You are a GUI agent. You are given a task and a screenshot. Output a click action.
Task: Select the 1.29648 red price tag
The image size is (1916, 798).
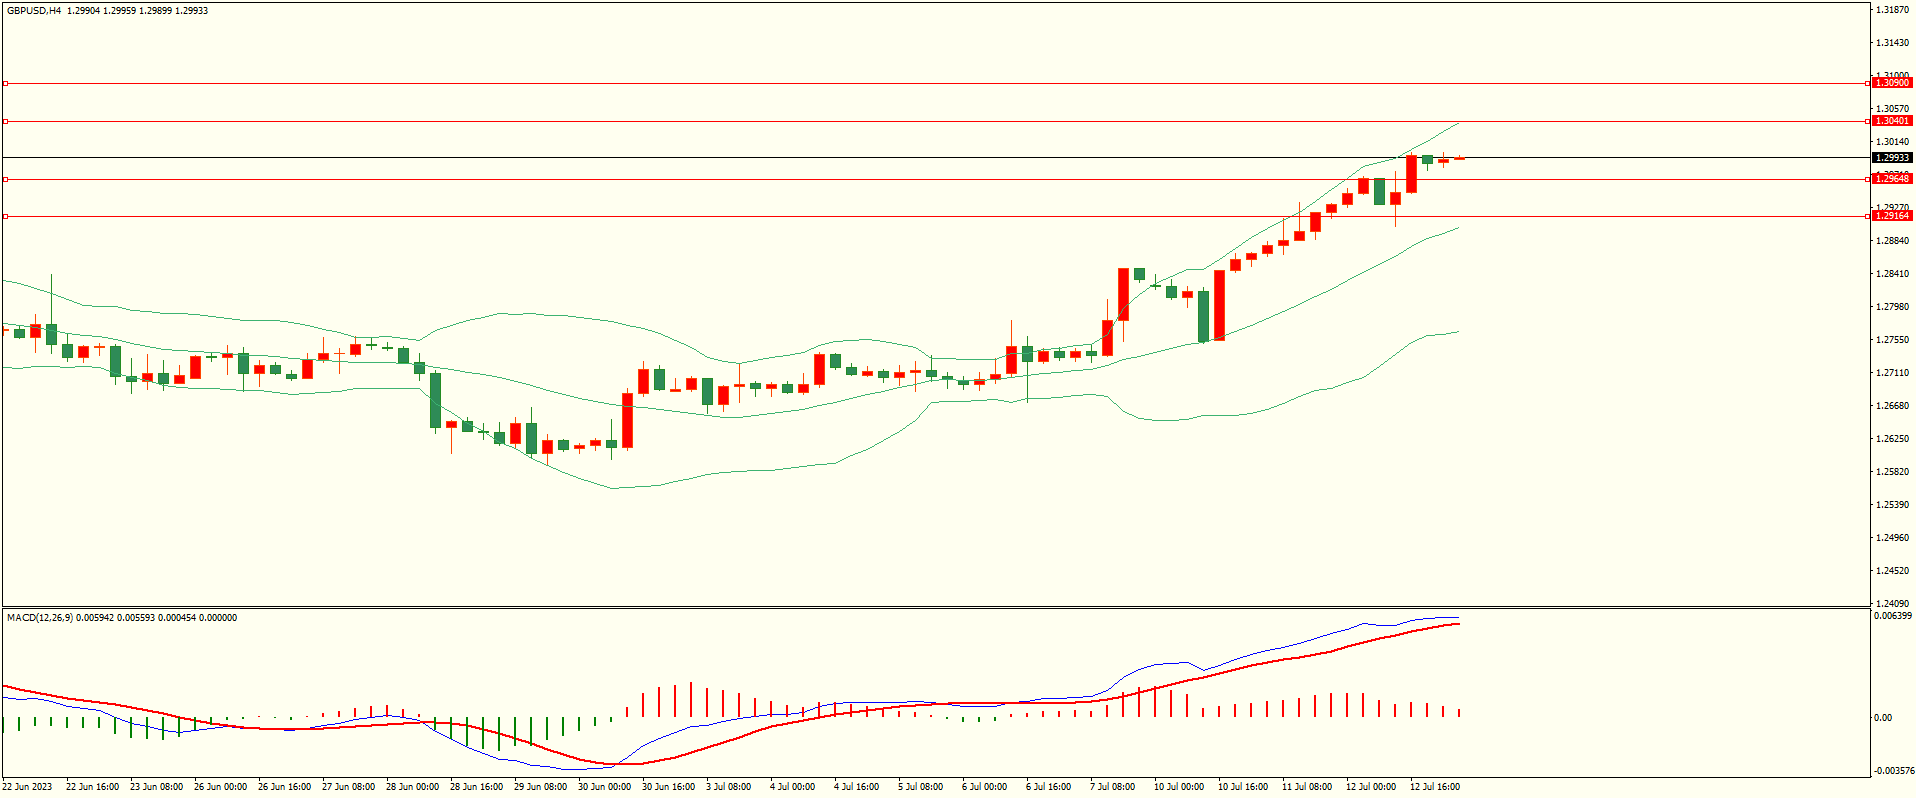click(1892, 178)
